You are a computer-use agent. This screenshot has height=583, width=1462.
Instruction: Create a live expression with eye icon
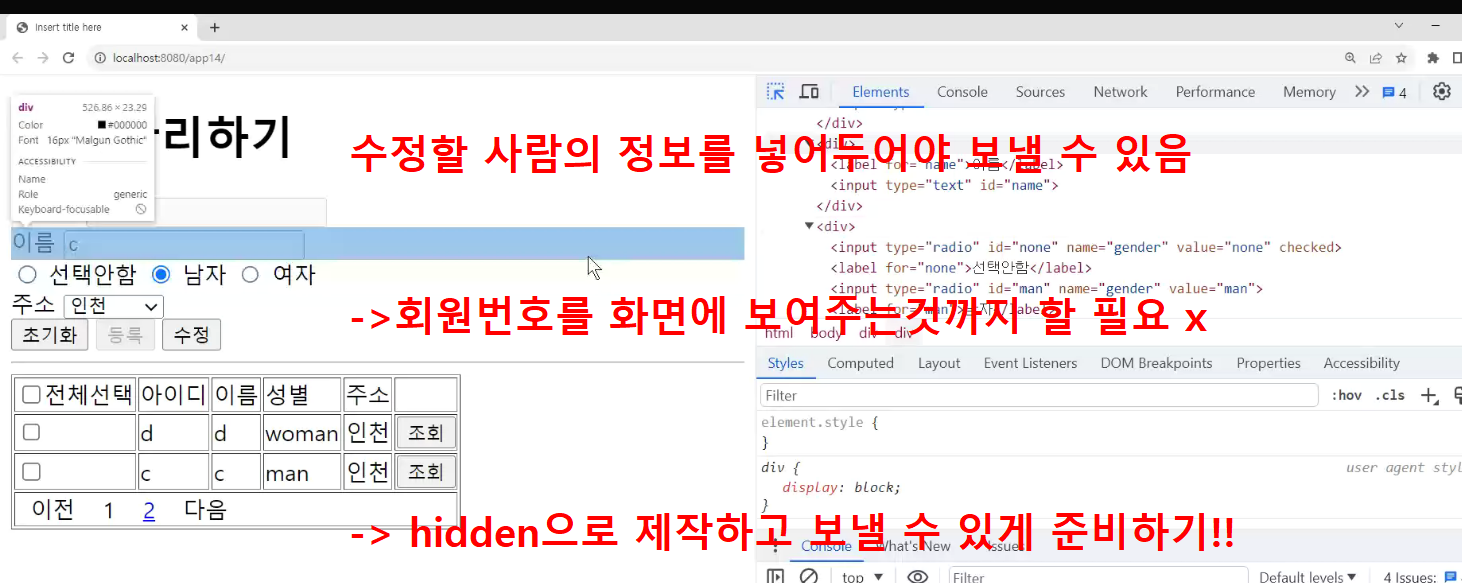click(917, 577)
